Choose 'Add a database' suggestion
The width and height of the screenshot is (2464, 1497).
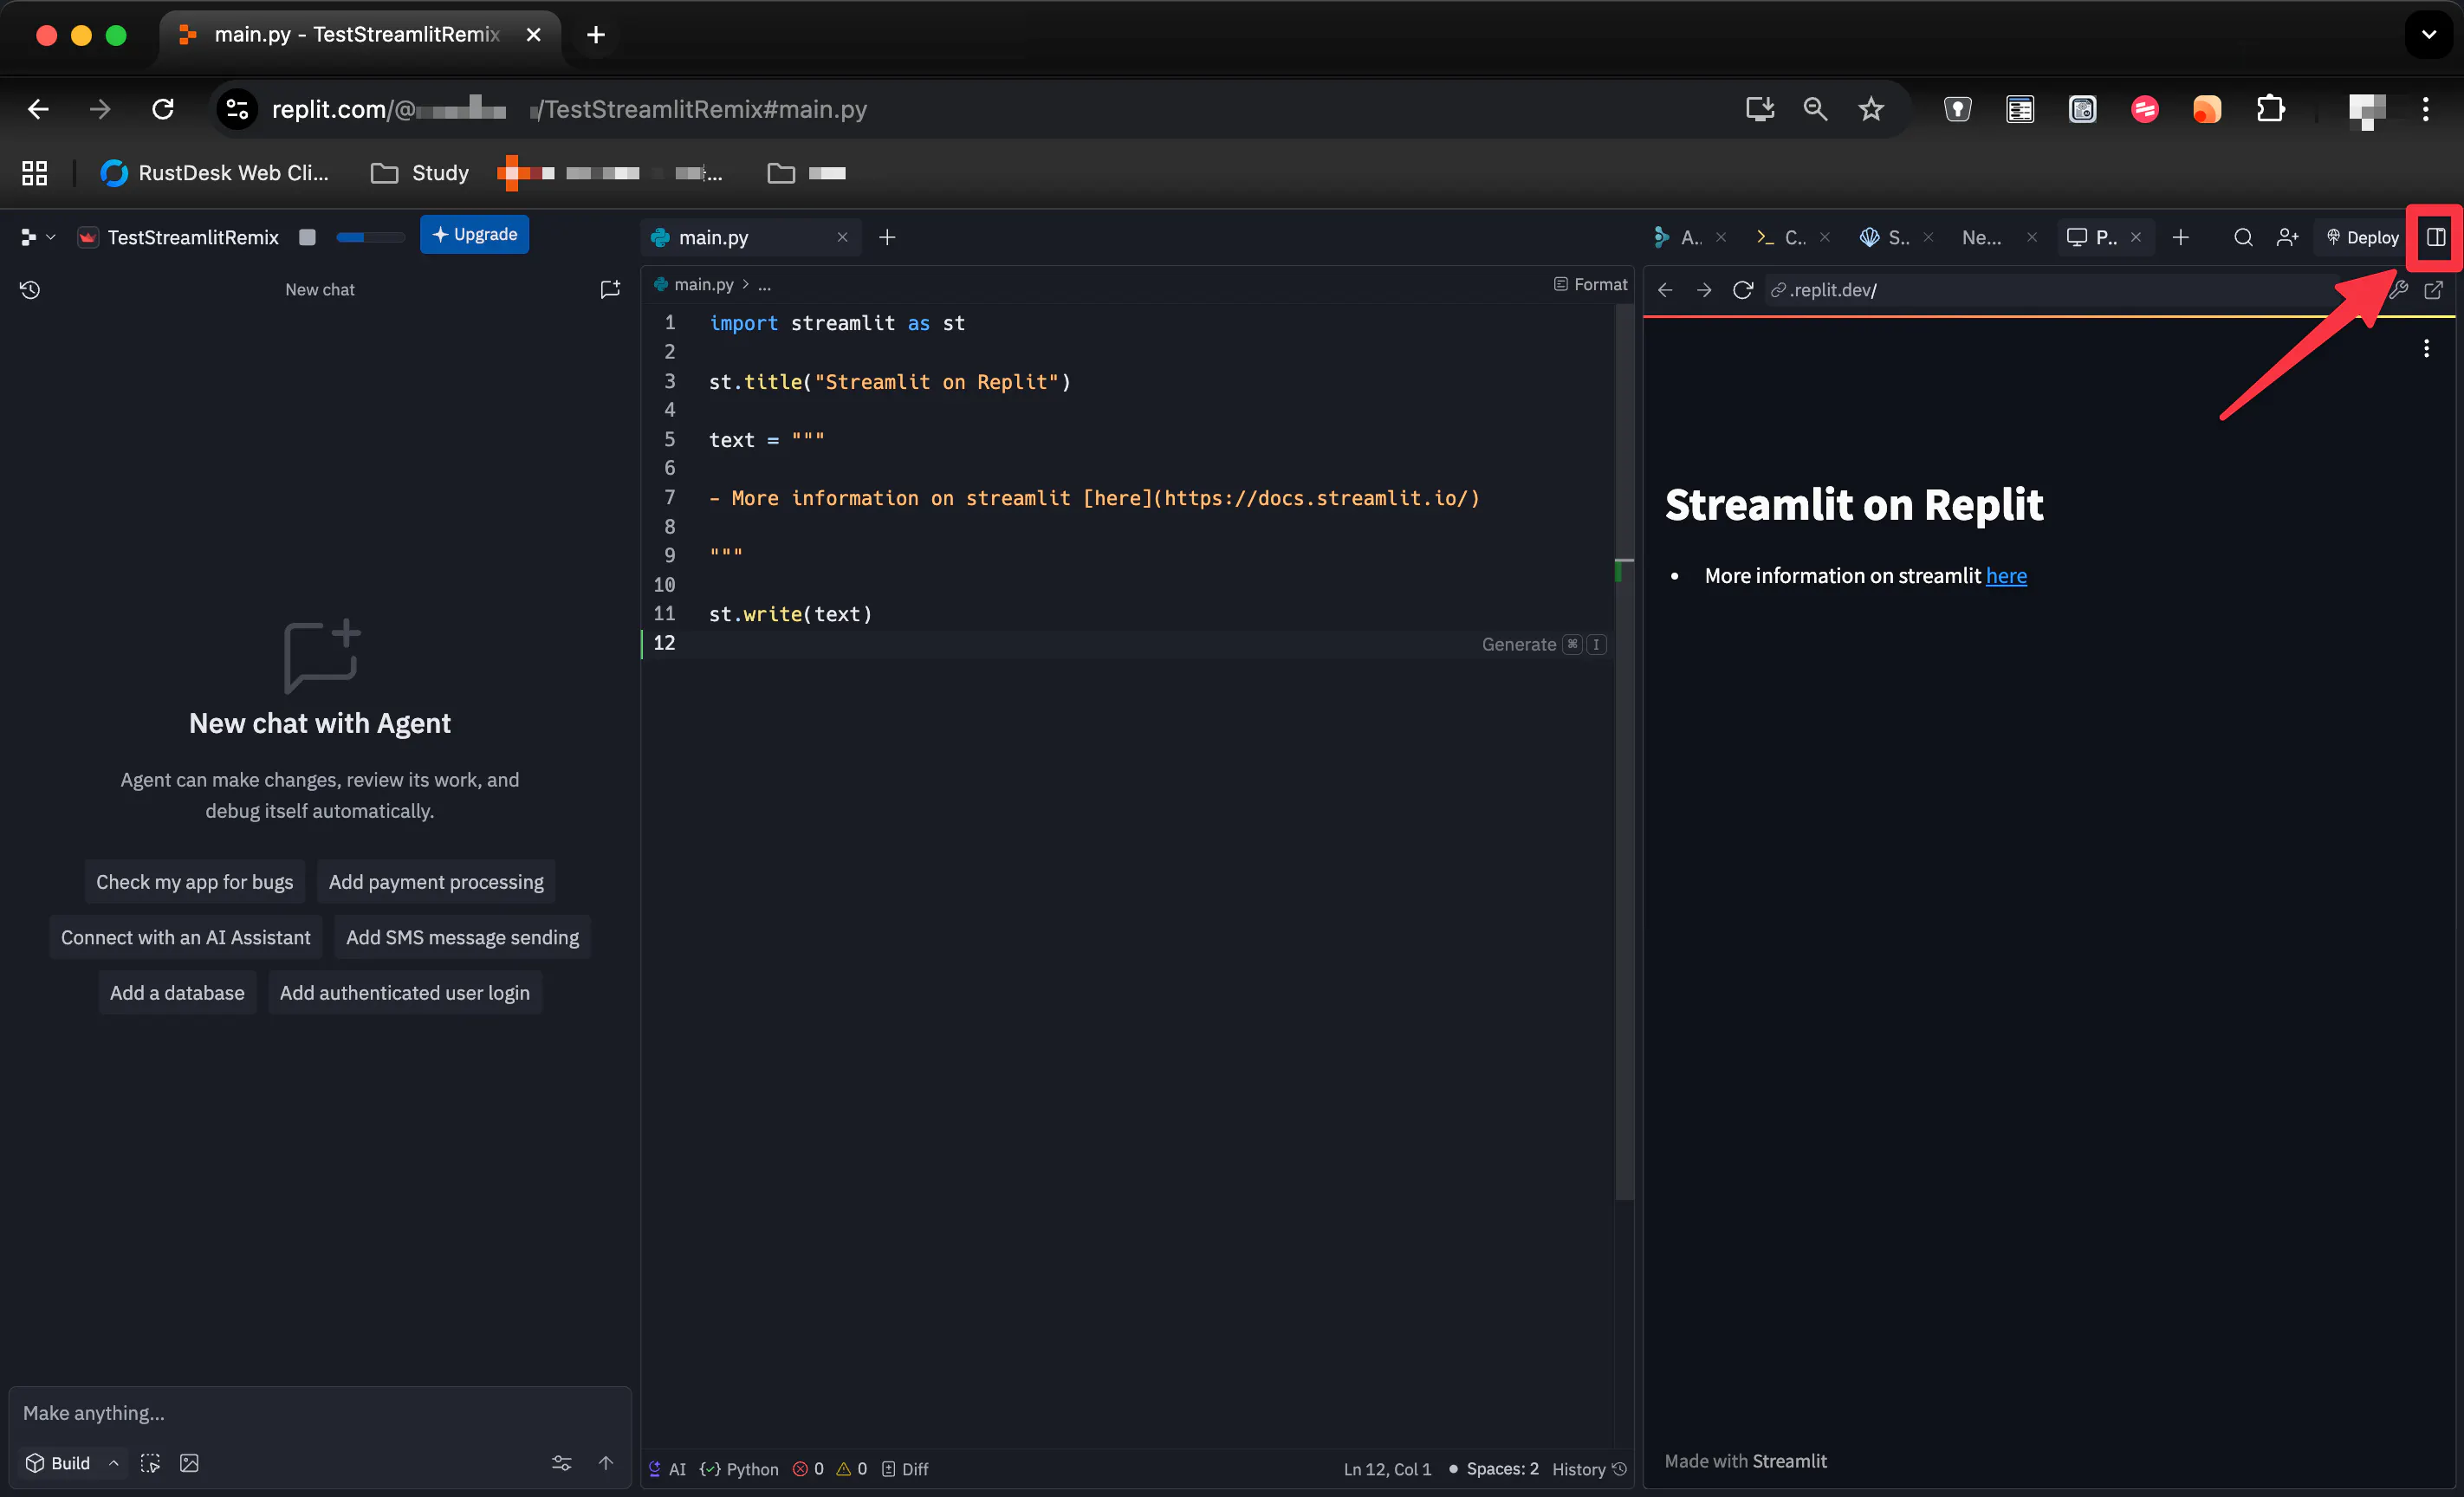click(x=177, y=993)
